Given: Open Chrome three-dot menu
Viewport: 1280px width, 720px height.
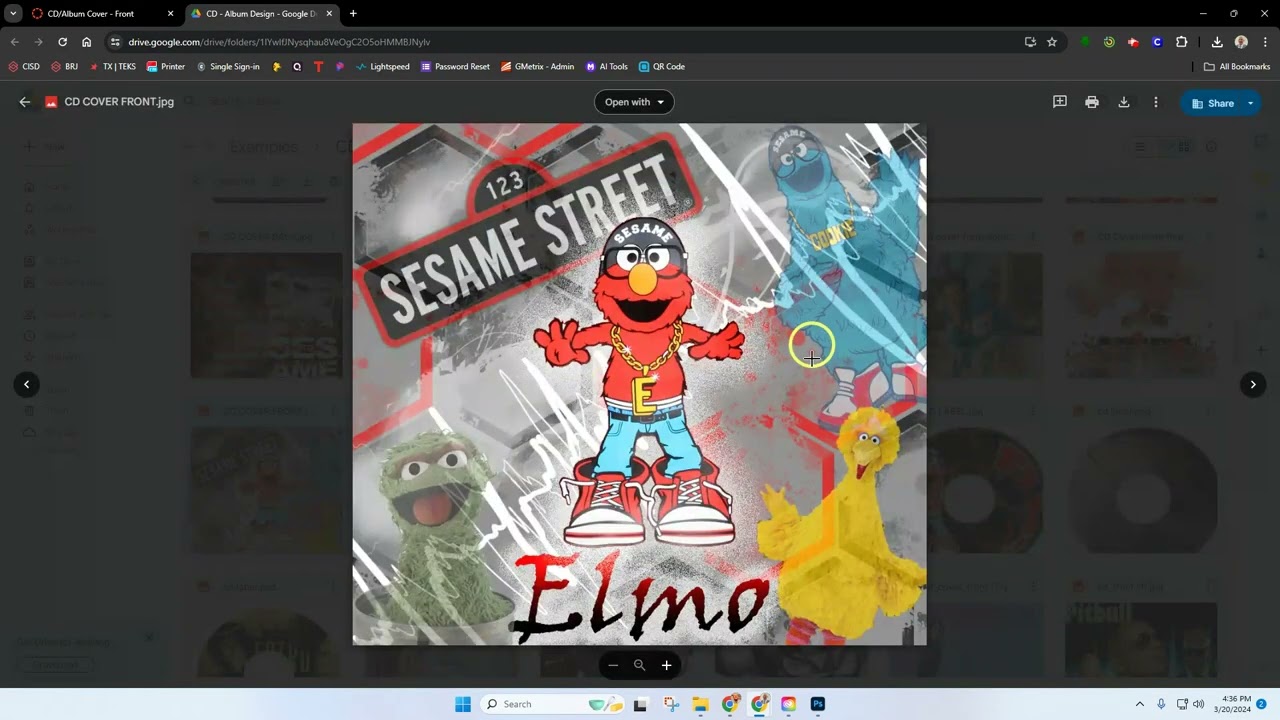Looking at the screenshot, I should (1266, 42).
